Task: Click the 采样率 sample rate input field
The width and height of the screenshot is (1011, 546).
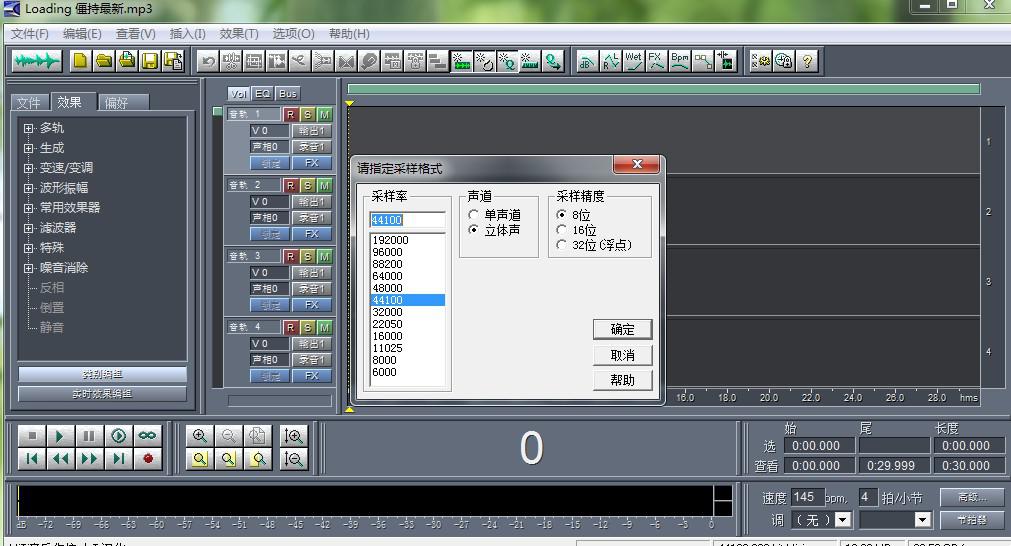Action: point(407,220)
